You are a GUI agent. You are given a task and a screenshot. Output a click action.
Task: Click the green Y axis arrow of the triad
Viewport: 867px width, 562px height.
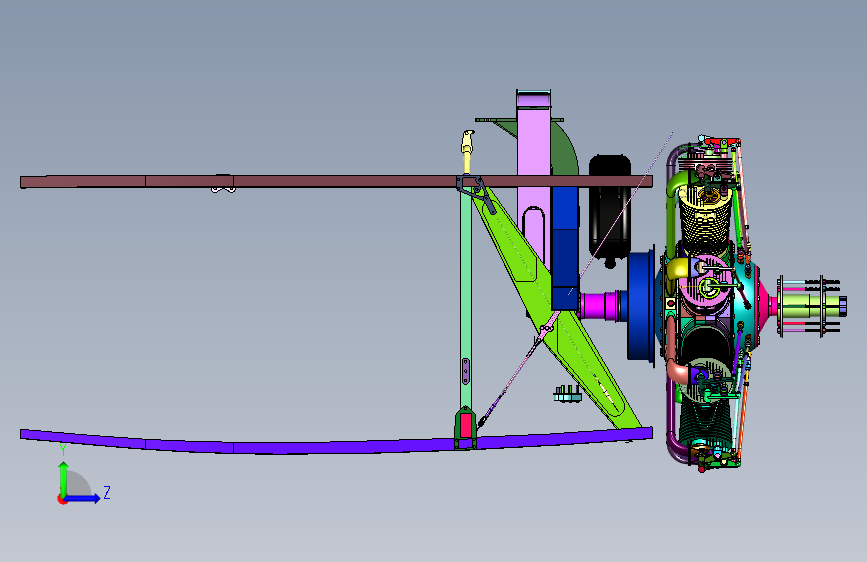pos(63,478)
